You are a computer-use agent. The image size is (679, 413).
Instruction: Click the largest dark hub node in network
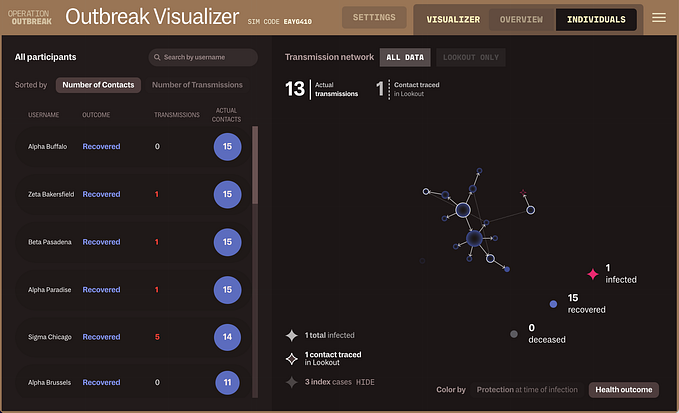(x=474, y=238)
